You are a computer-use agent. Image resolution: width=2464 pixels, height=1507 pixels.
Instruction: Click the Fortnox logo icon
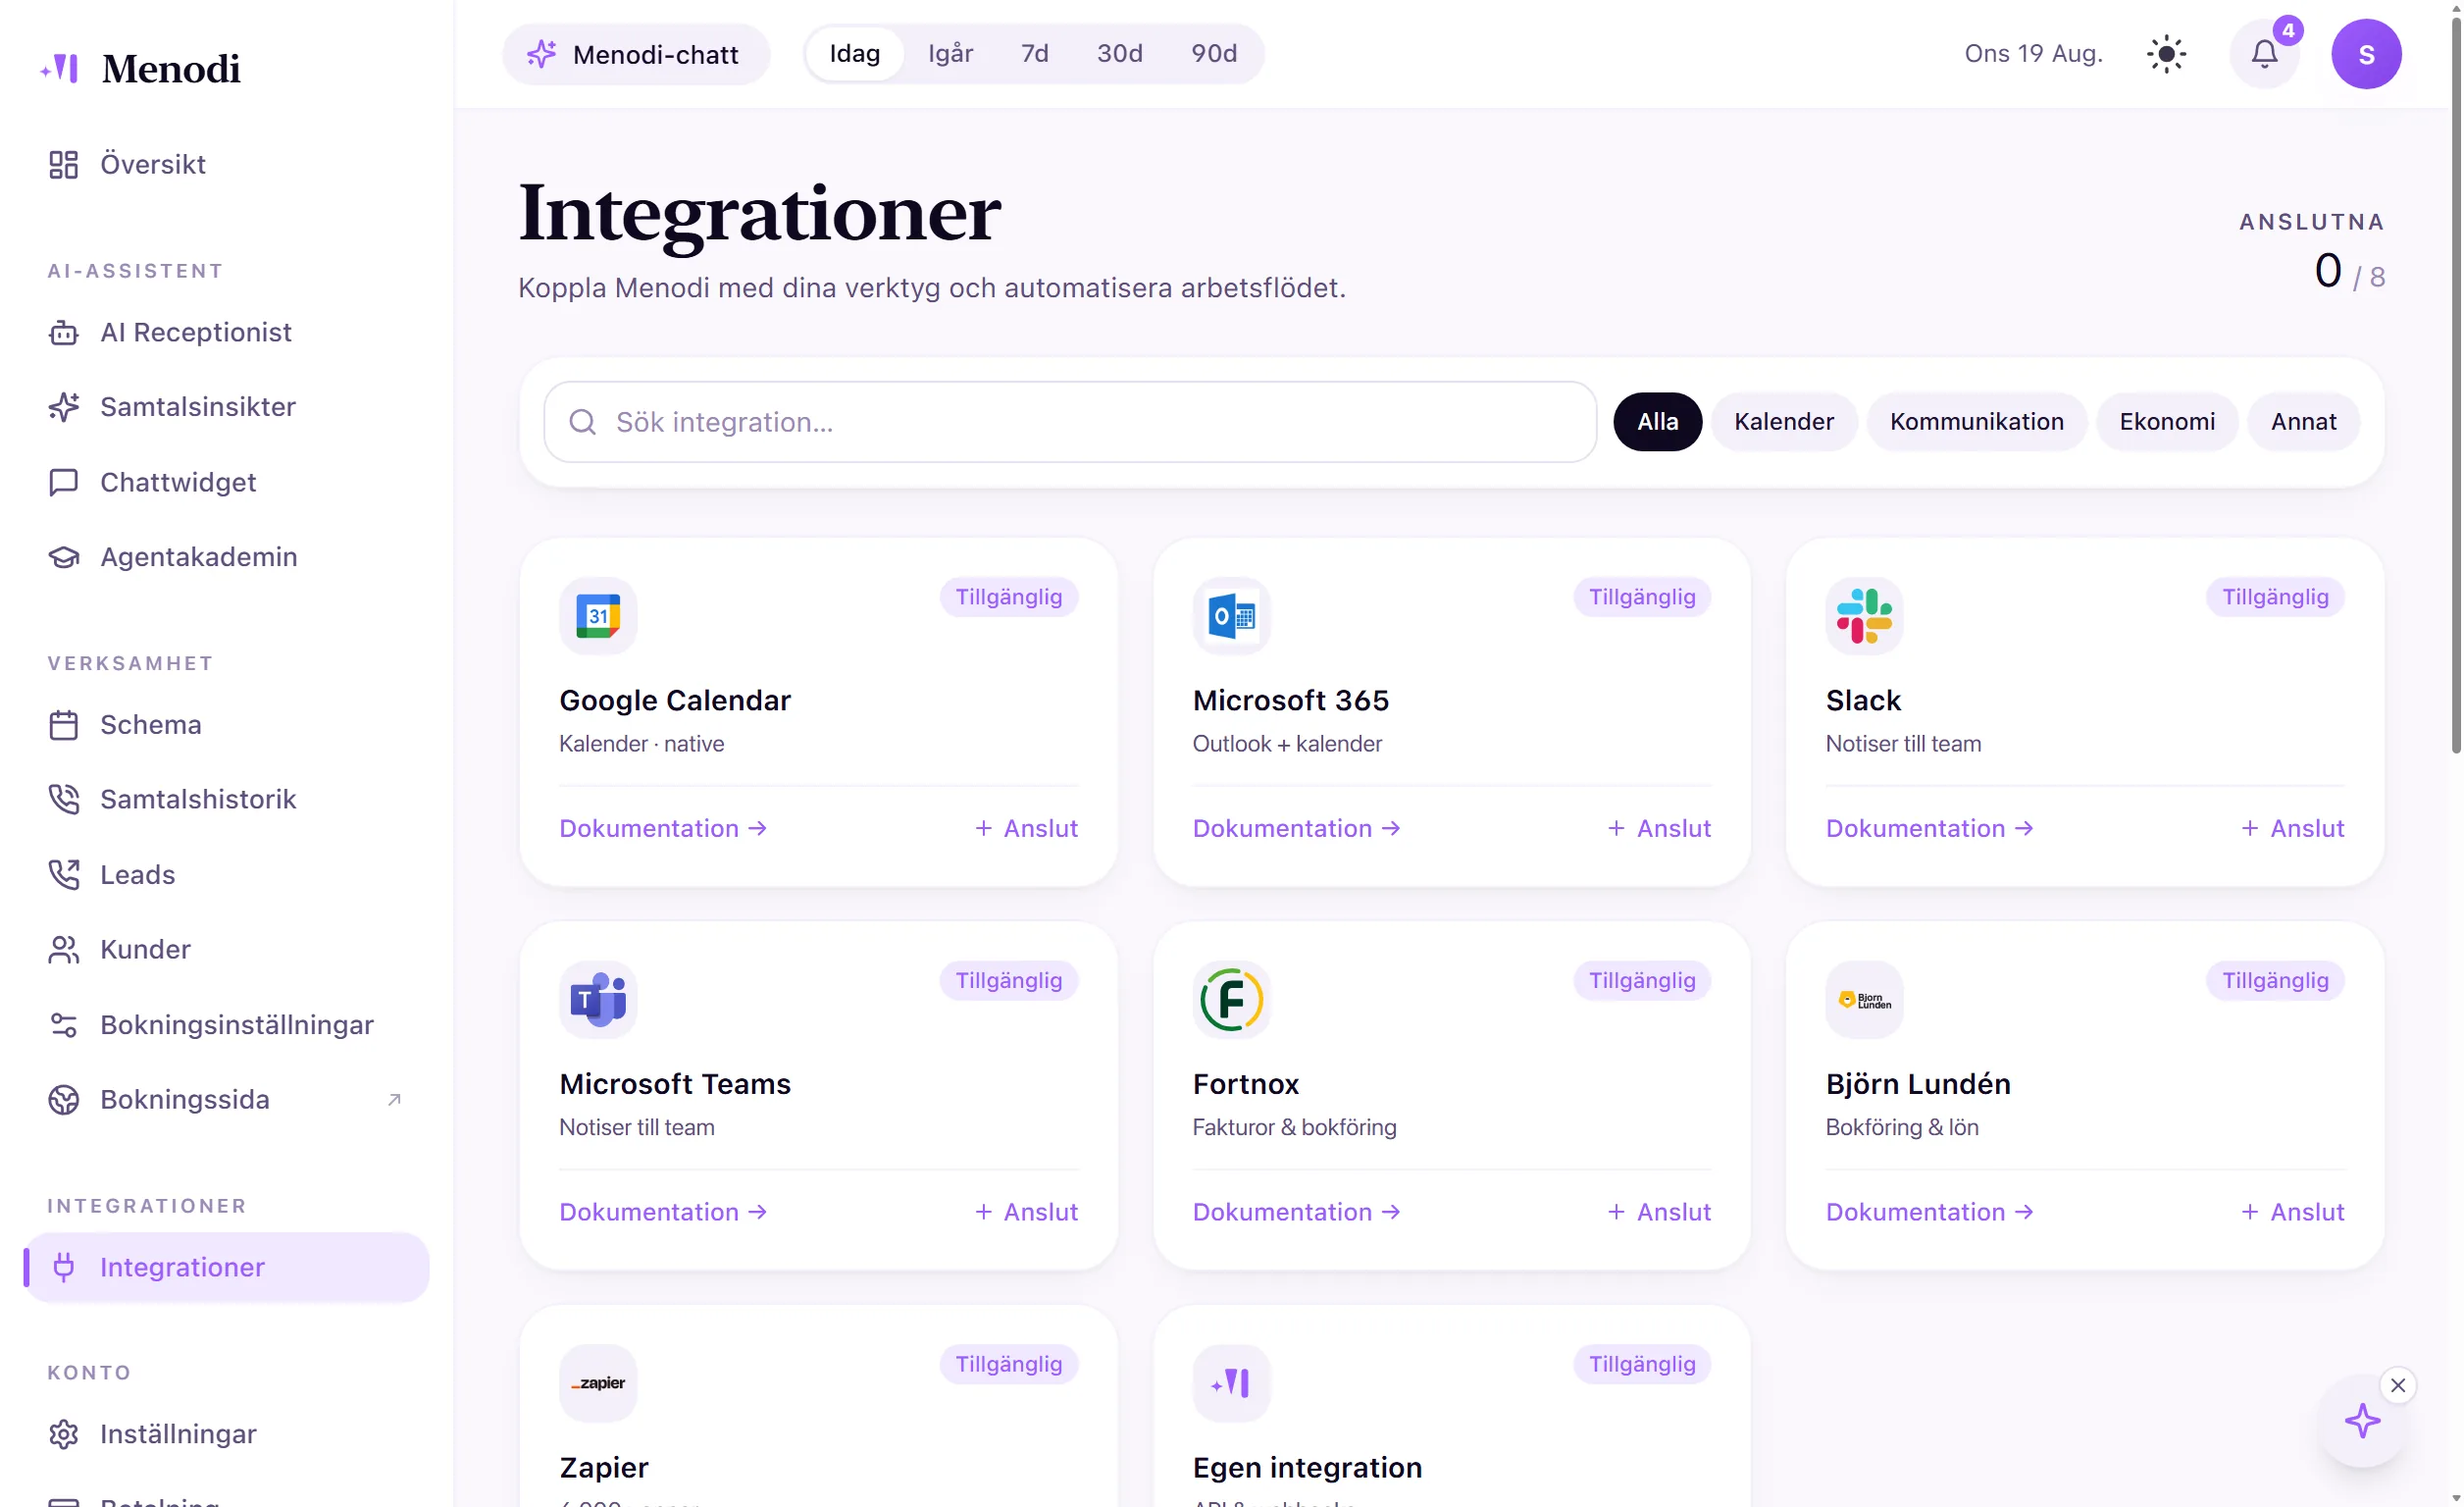pyautogui.click(x=1231, y=999)
